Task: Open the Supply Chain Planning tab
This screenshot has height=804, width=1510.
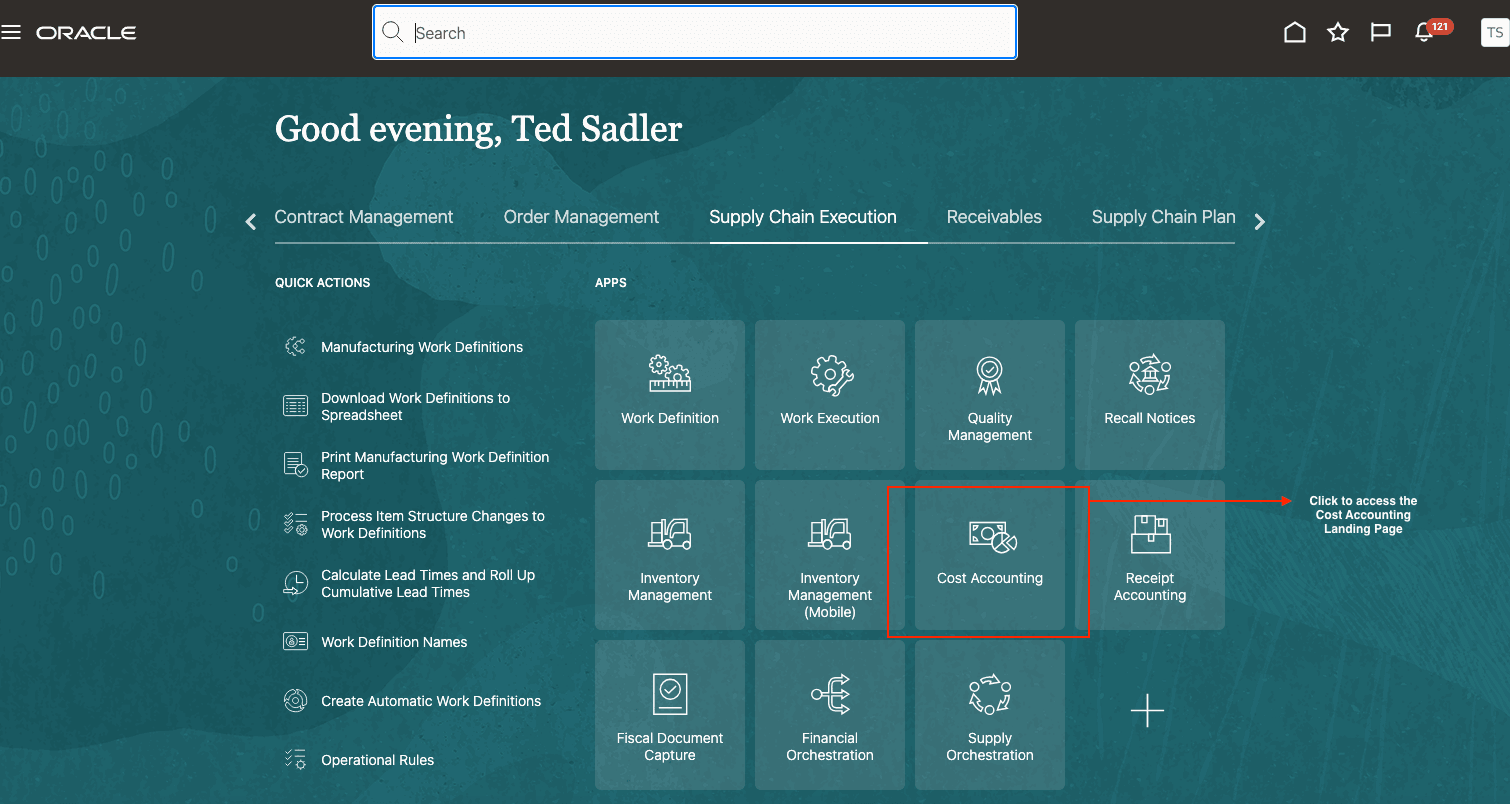Action: [x=1164, y=217]
